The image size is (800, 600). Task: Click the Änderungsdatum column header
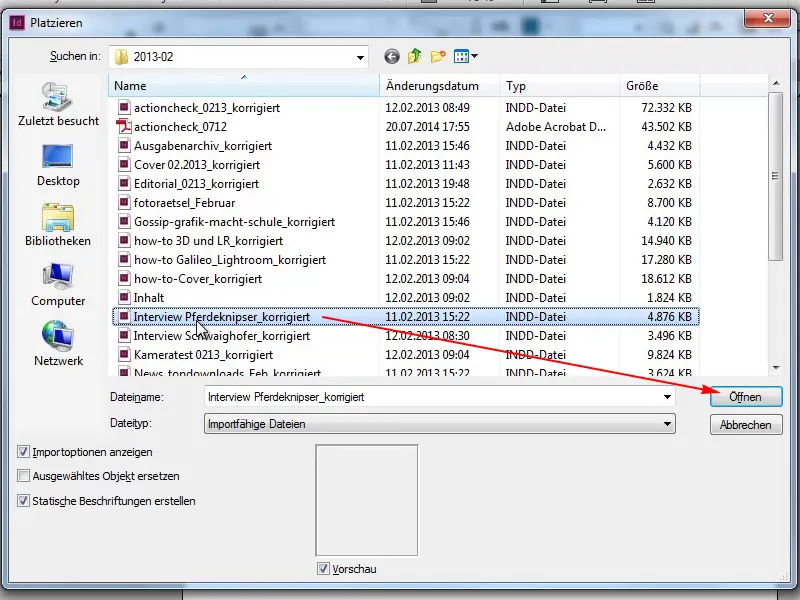[438, 85]
